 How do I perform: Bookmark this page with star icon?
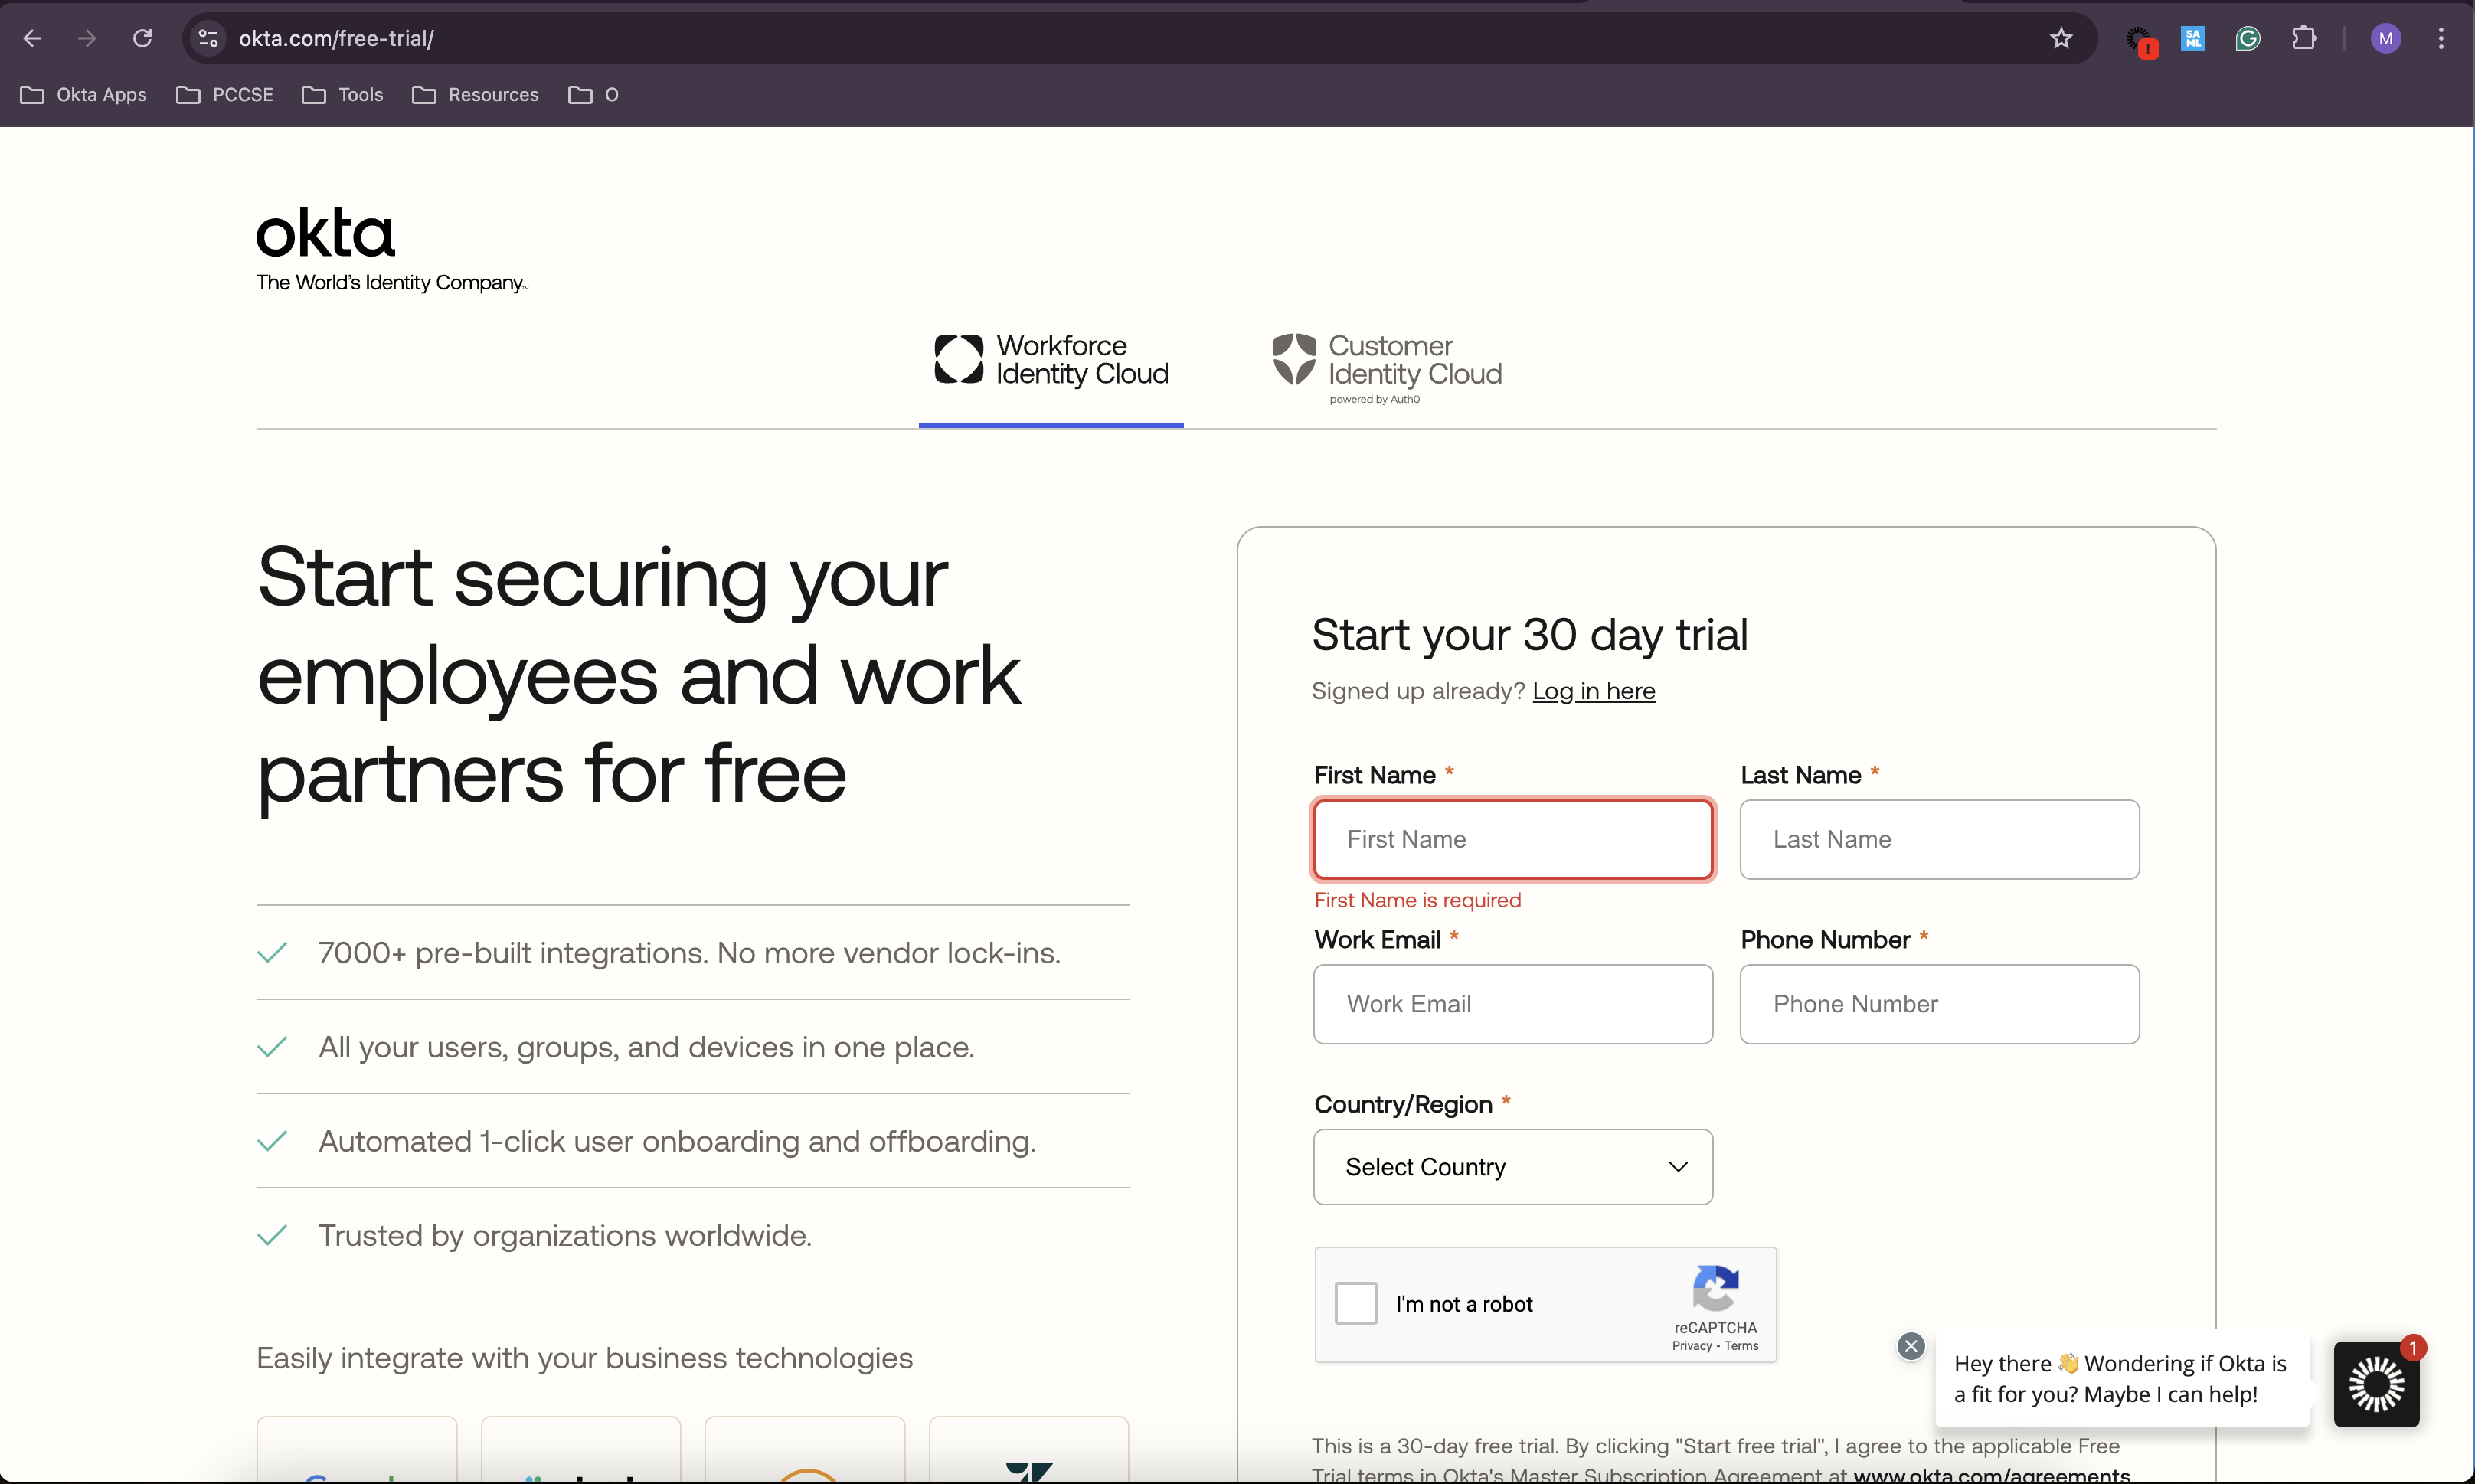2060,38
